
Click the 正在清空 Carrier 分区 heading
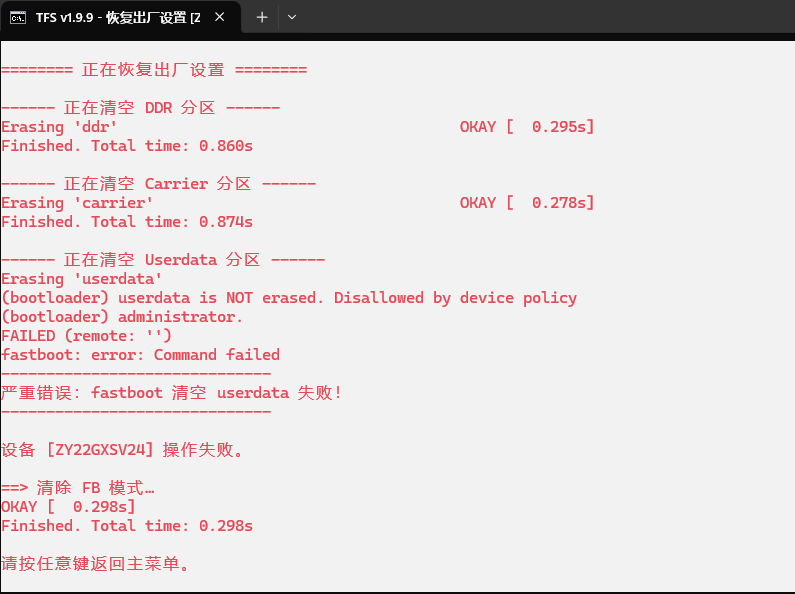click(x=158, y=183)
